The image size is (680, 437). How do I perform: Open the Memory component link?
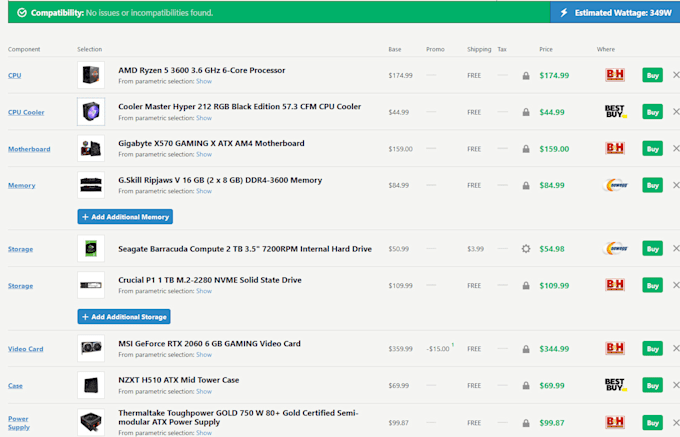coord(22,186)
